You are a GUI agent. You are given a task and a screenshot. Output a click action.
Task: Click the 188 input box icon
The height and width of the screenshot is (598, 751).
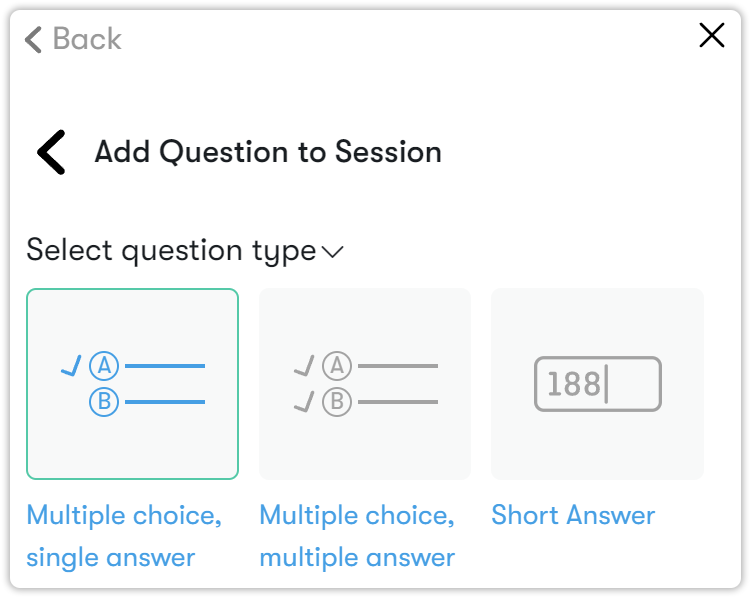[x=597, y=384]
